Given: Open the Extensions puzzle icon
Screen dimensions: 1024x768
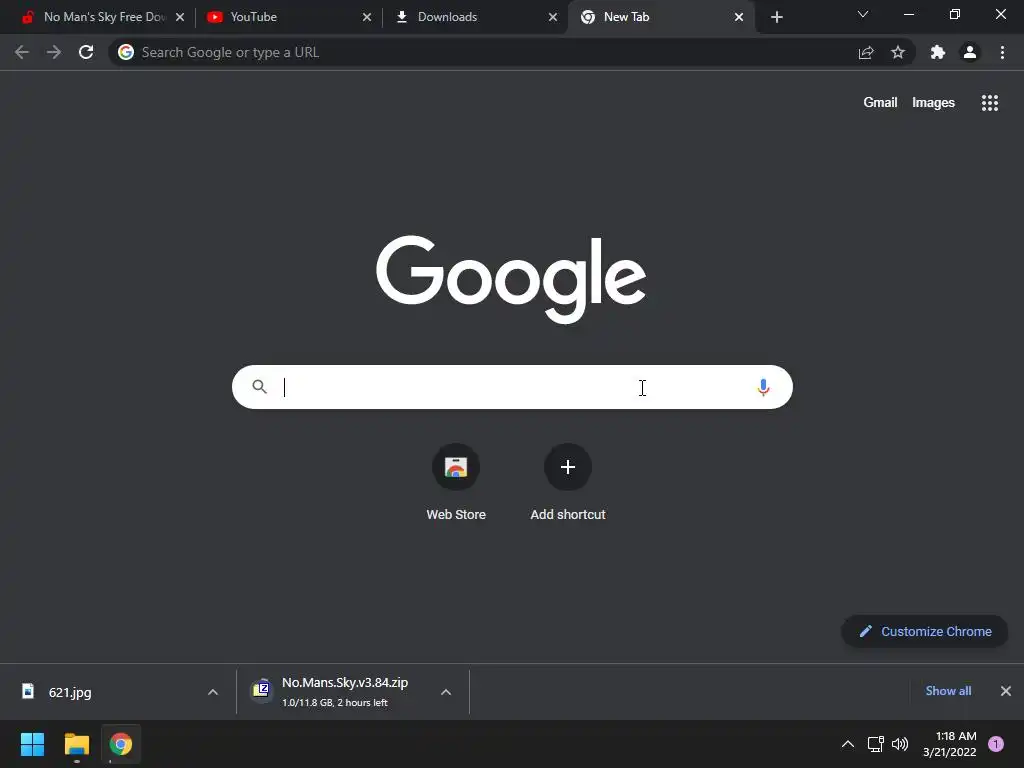Looking at the screenshot, I should point(938,52).
